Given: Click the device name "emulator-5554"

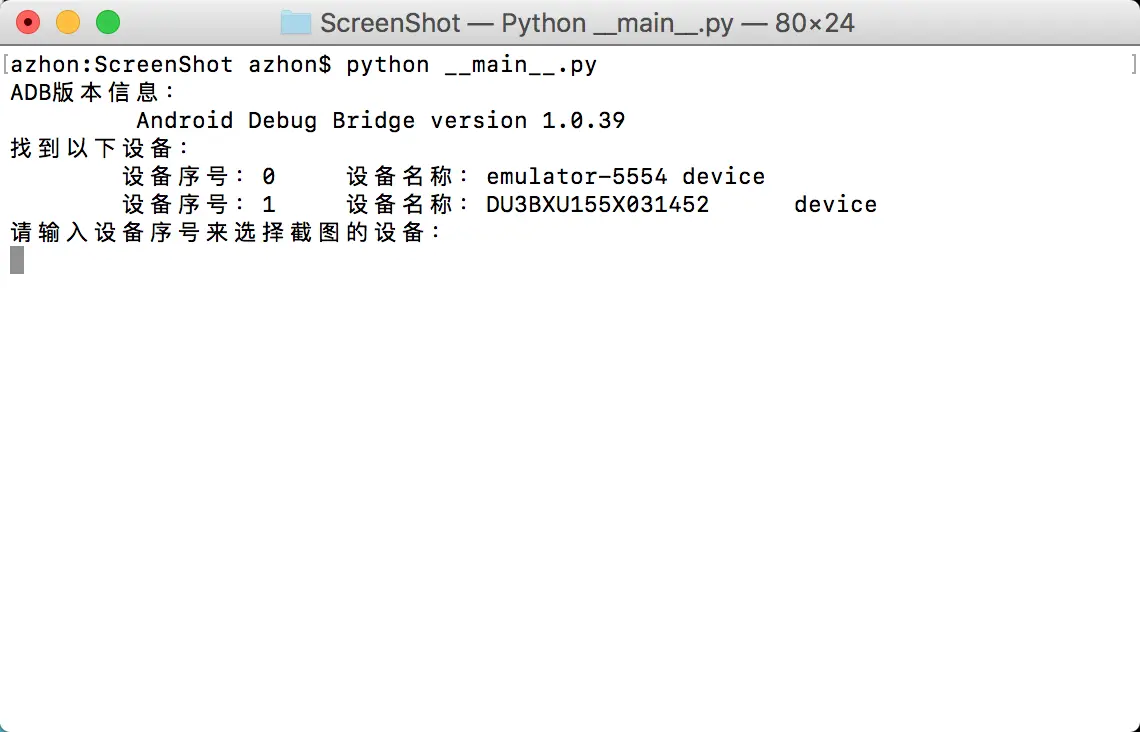Looking at the screenshot, I should pos(577,177).
